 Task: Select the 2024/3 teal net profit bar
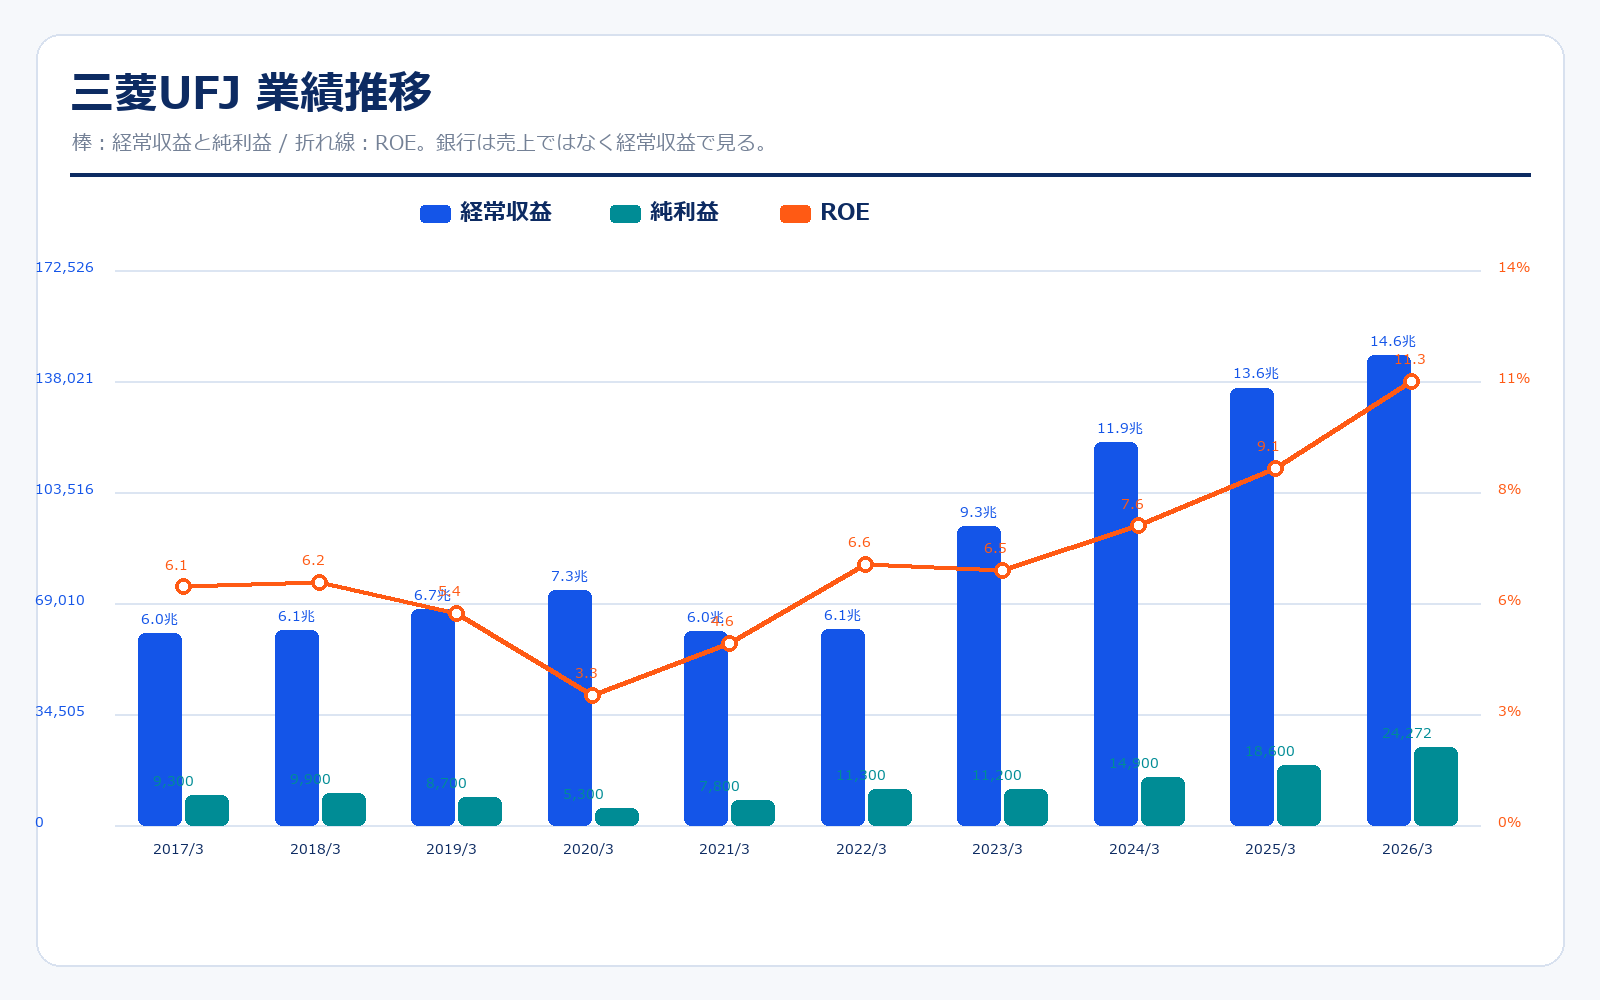click(1163, 802)
